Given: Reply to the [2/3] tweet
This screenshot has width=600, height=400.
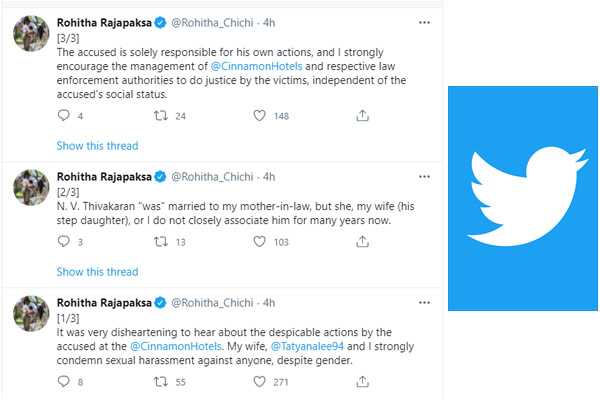Looking at the screenshot, I should (x=64, y=241).
